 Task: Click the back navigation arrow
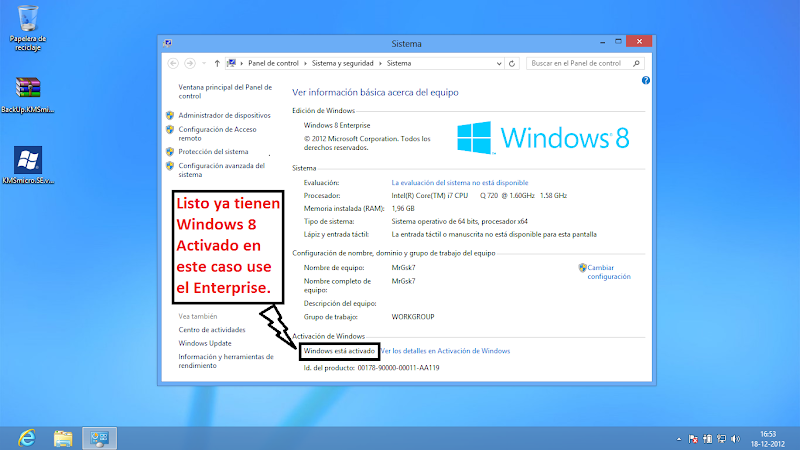(173, 63)
